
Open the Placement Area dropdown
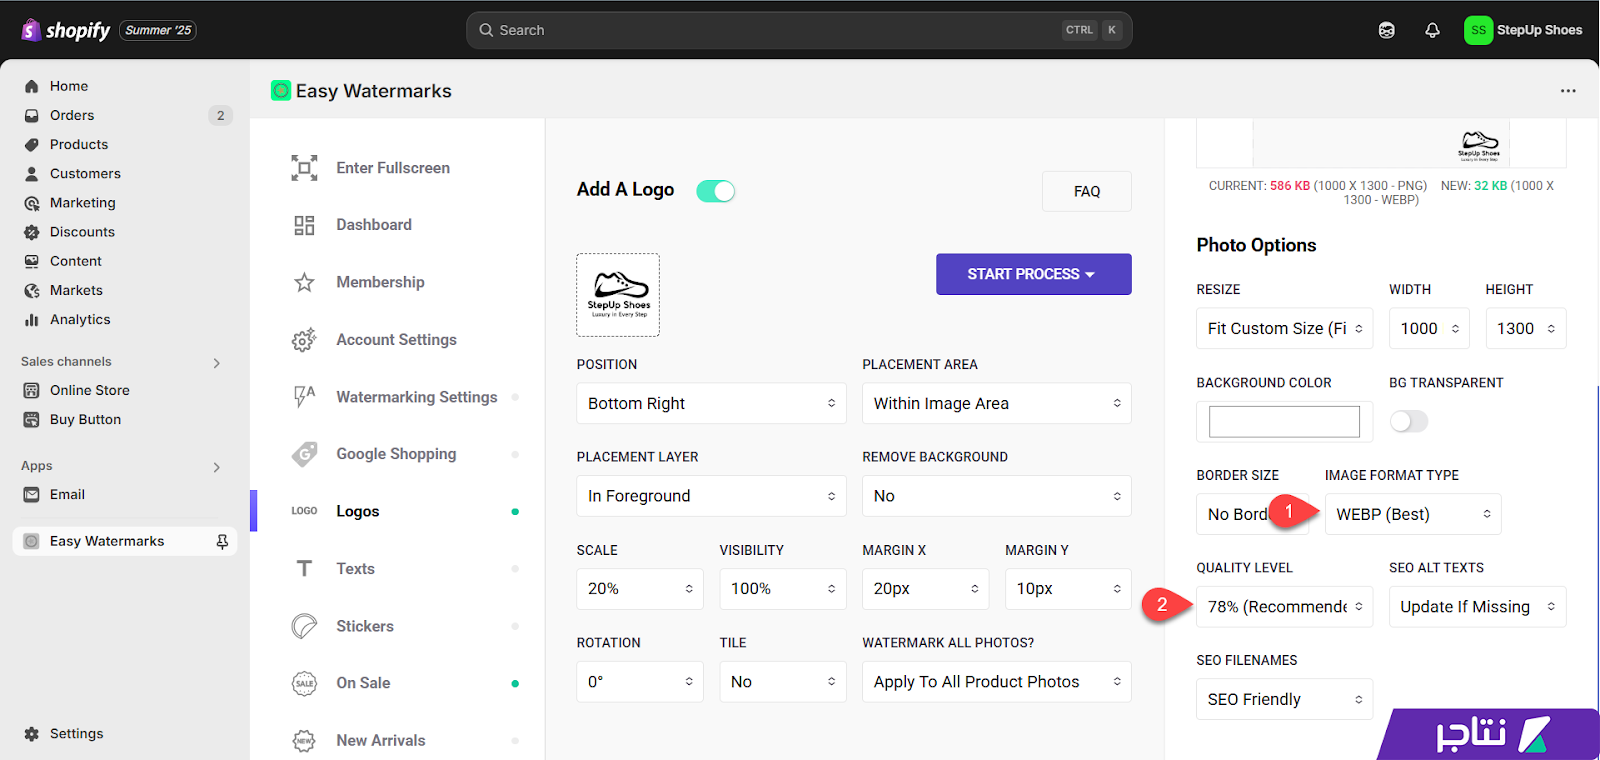997,403
